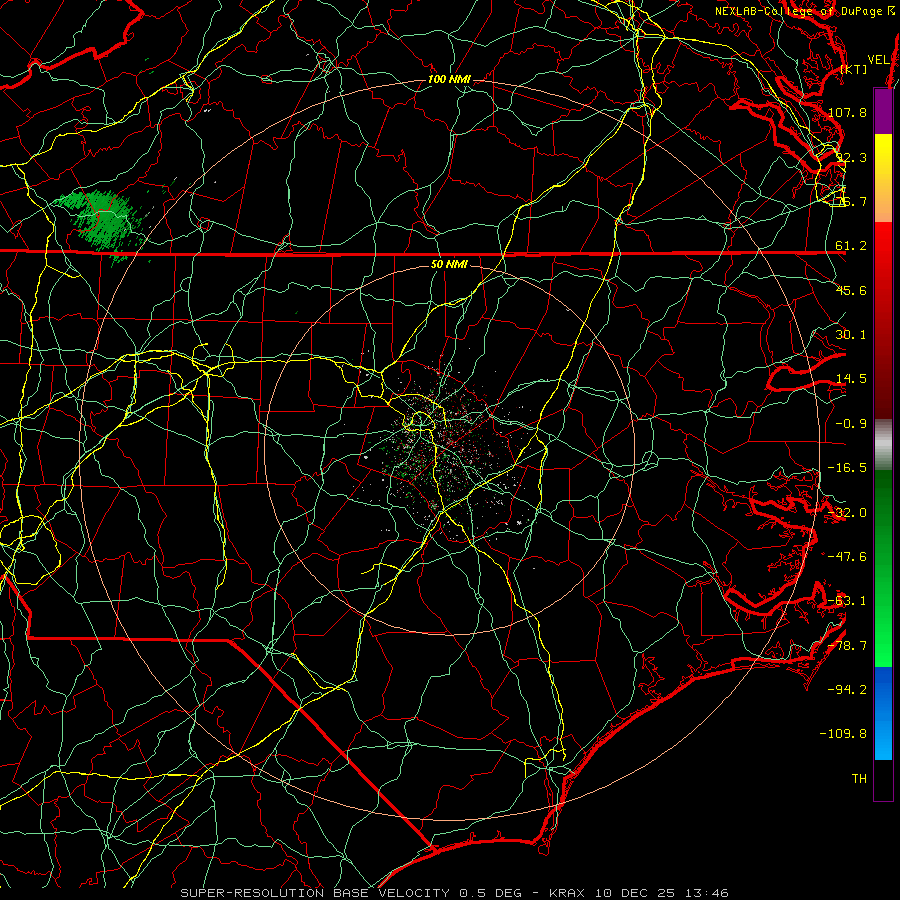
Task: Click the 107.8 legend value
Action: [x=848, y=112]
